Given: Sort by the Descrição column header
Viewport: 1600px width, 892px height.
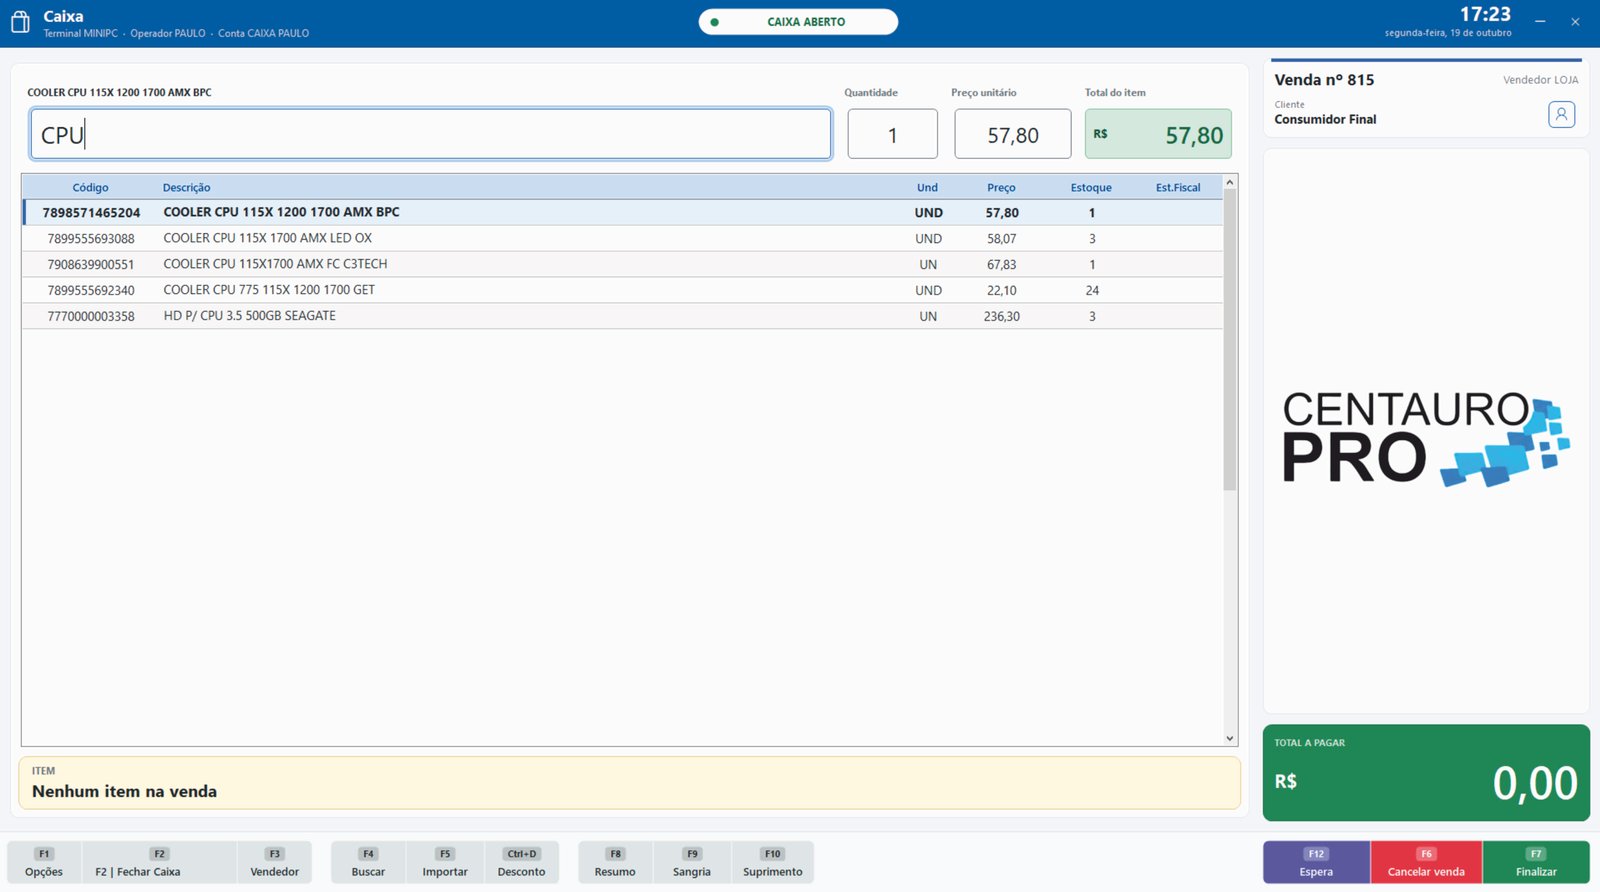Looking at the screenshot, I should tap(187, 188).
